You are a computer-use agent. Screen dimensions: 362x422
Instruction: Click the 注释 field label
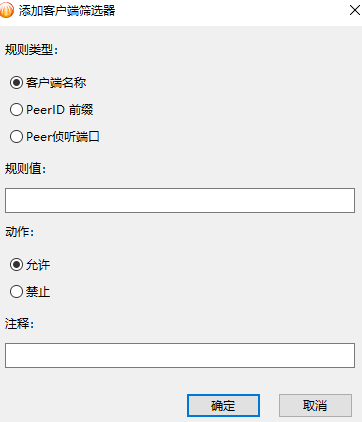click(x=19, y=324)
